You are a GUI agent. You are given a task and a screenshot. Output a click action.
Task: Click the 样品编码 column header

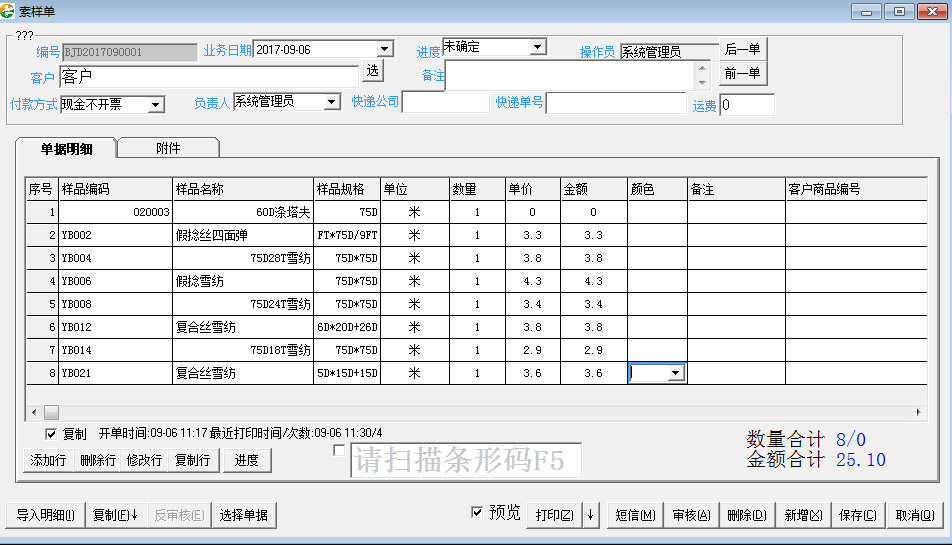pyautogui.click(x=115, y=189)
